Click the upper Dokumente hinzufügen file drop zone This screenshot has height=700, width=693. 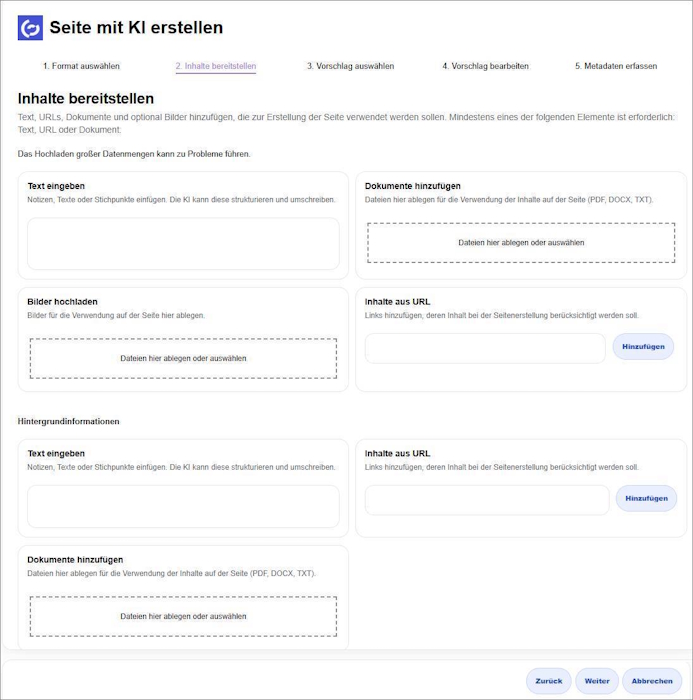[x=521, y=243]
